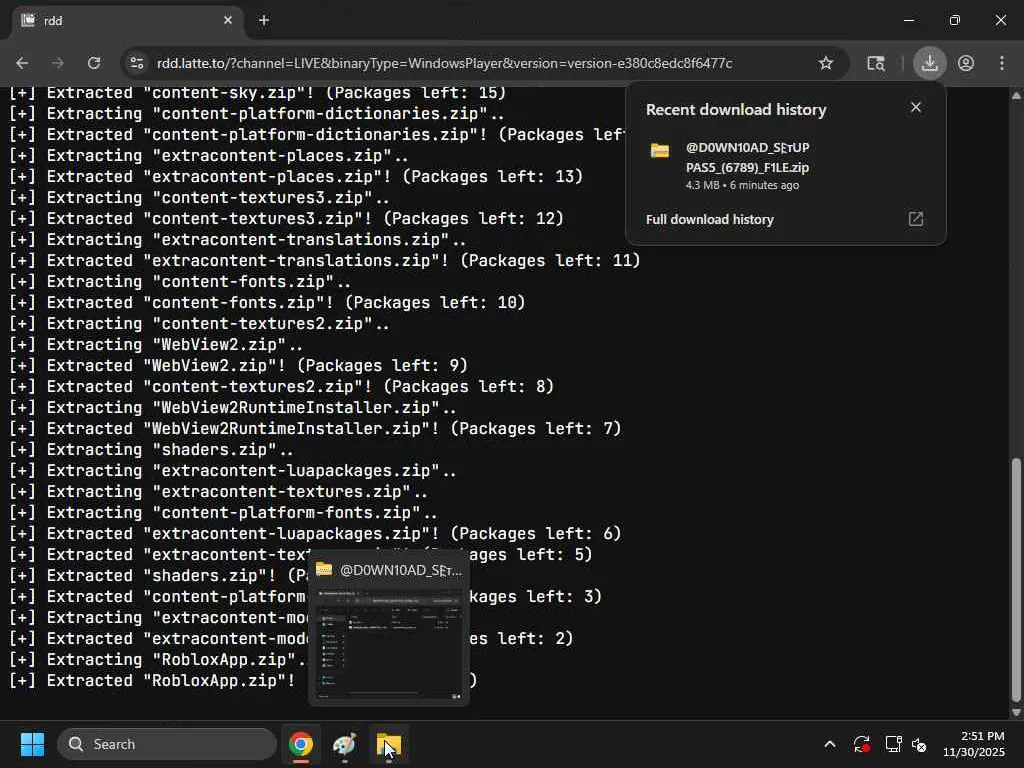This screenshot has width=1024, height=768.
Task: Click the 'Extracting "content-textures3.zip"' log line
Action: [199, 198]
